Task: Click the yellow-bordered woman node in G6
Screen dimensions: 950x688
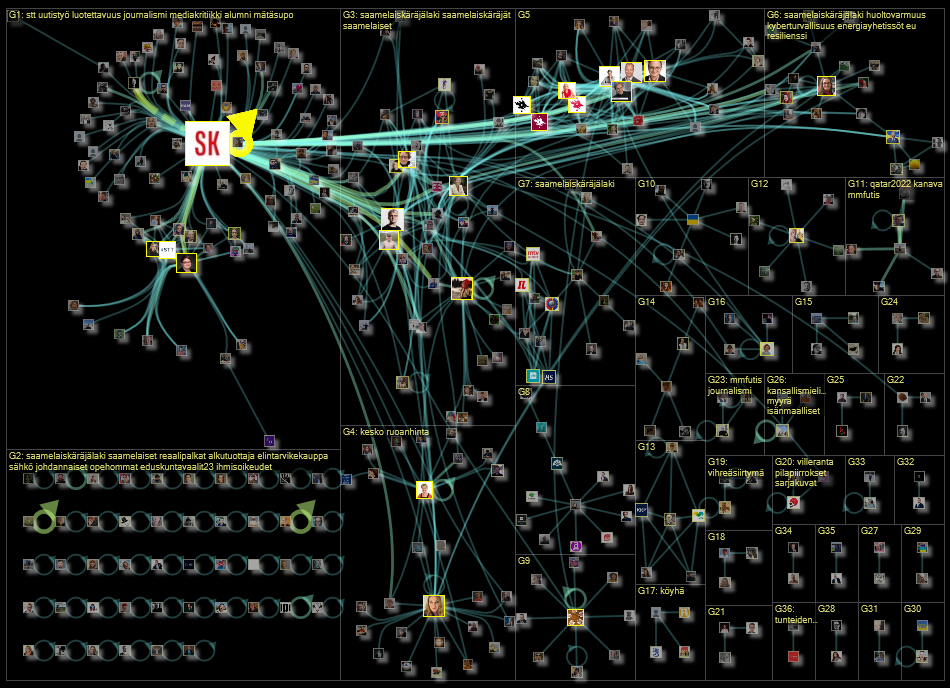Action: point(826,86)
